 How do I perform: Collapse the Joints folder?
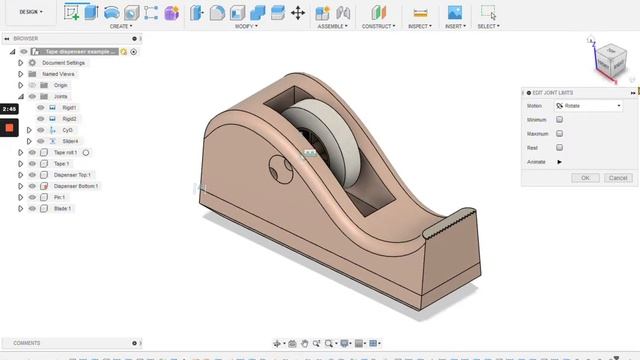[20, 96]
